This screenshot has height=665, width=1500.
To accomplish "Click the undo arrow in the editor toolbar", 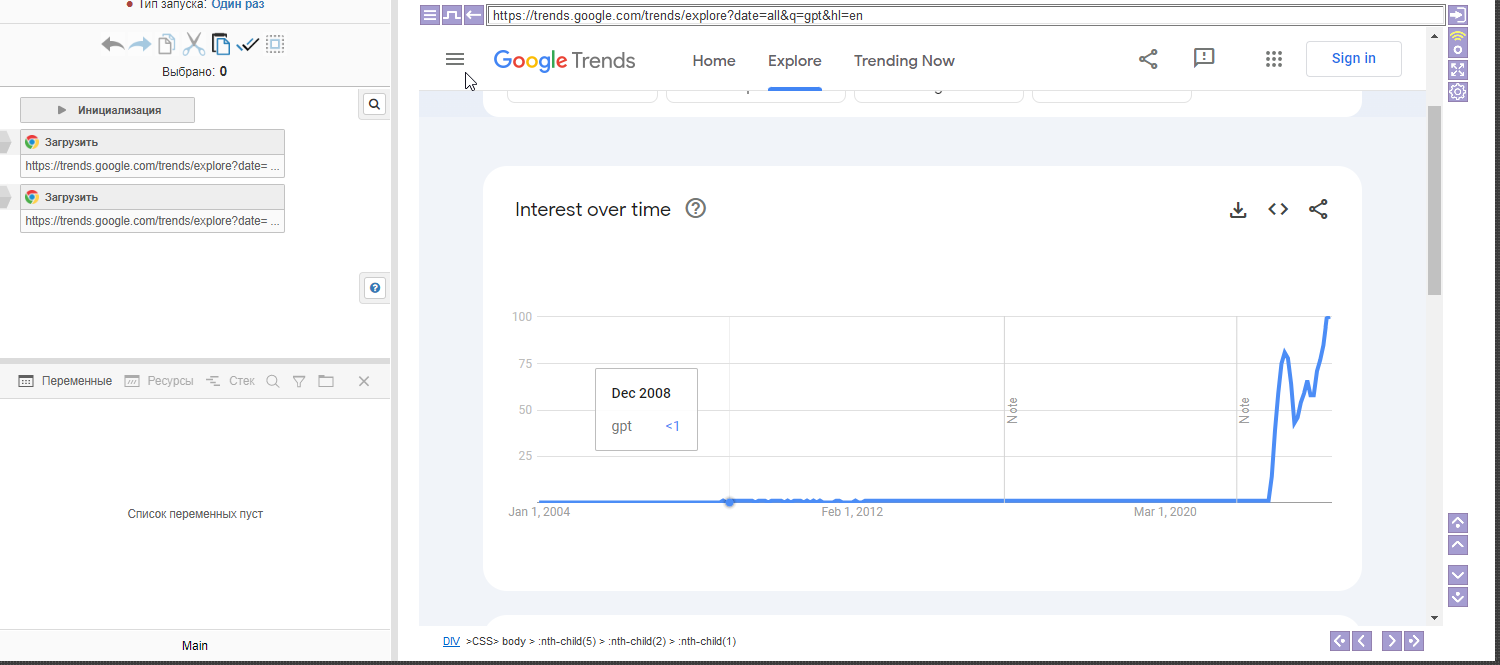I will click(x=112, y=44).
